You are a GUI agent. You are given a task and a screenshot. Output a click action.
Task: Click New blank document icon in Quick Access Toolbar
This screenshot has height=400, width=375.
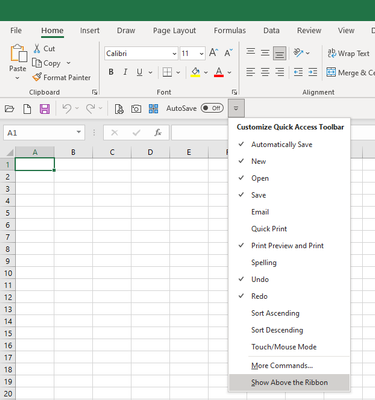(27, 109)
